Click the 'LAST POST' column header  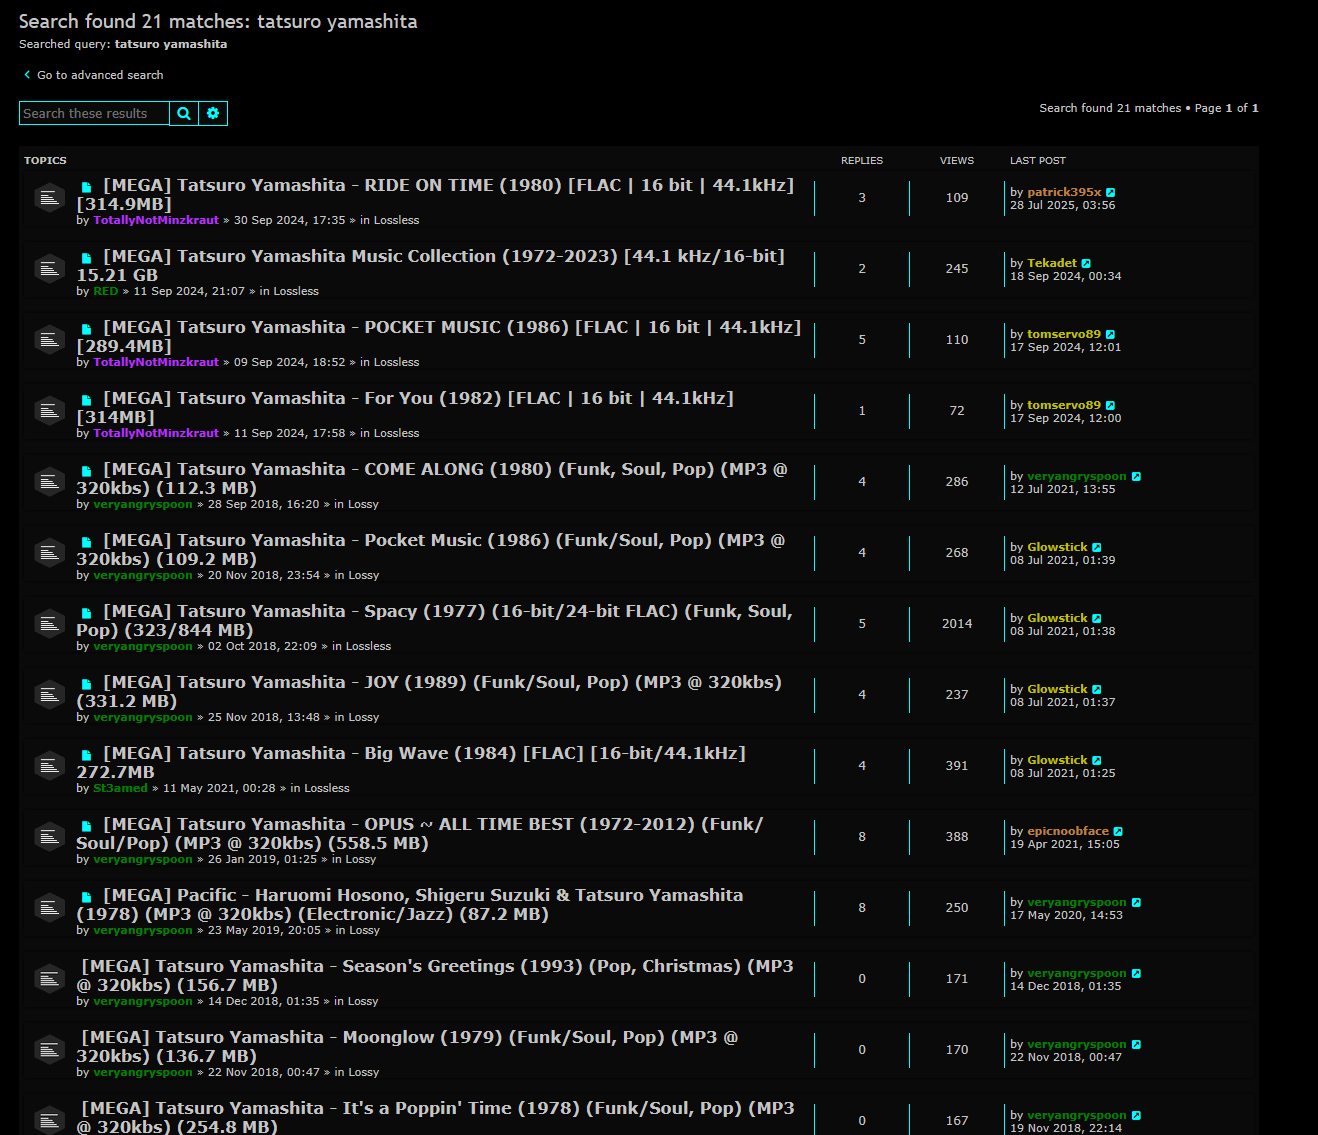coord(1038,161)
